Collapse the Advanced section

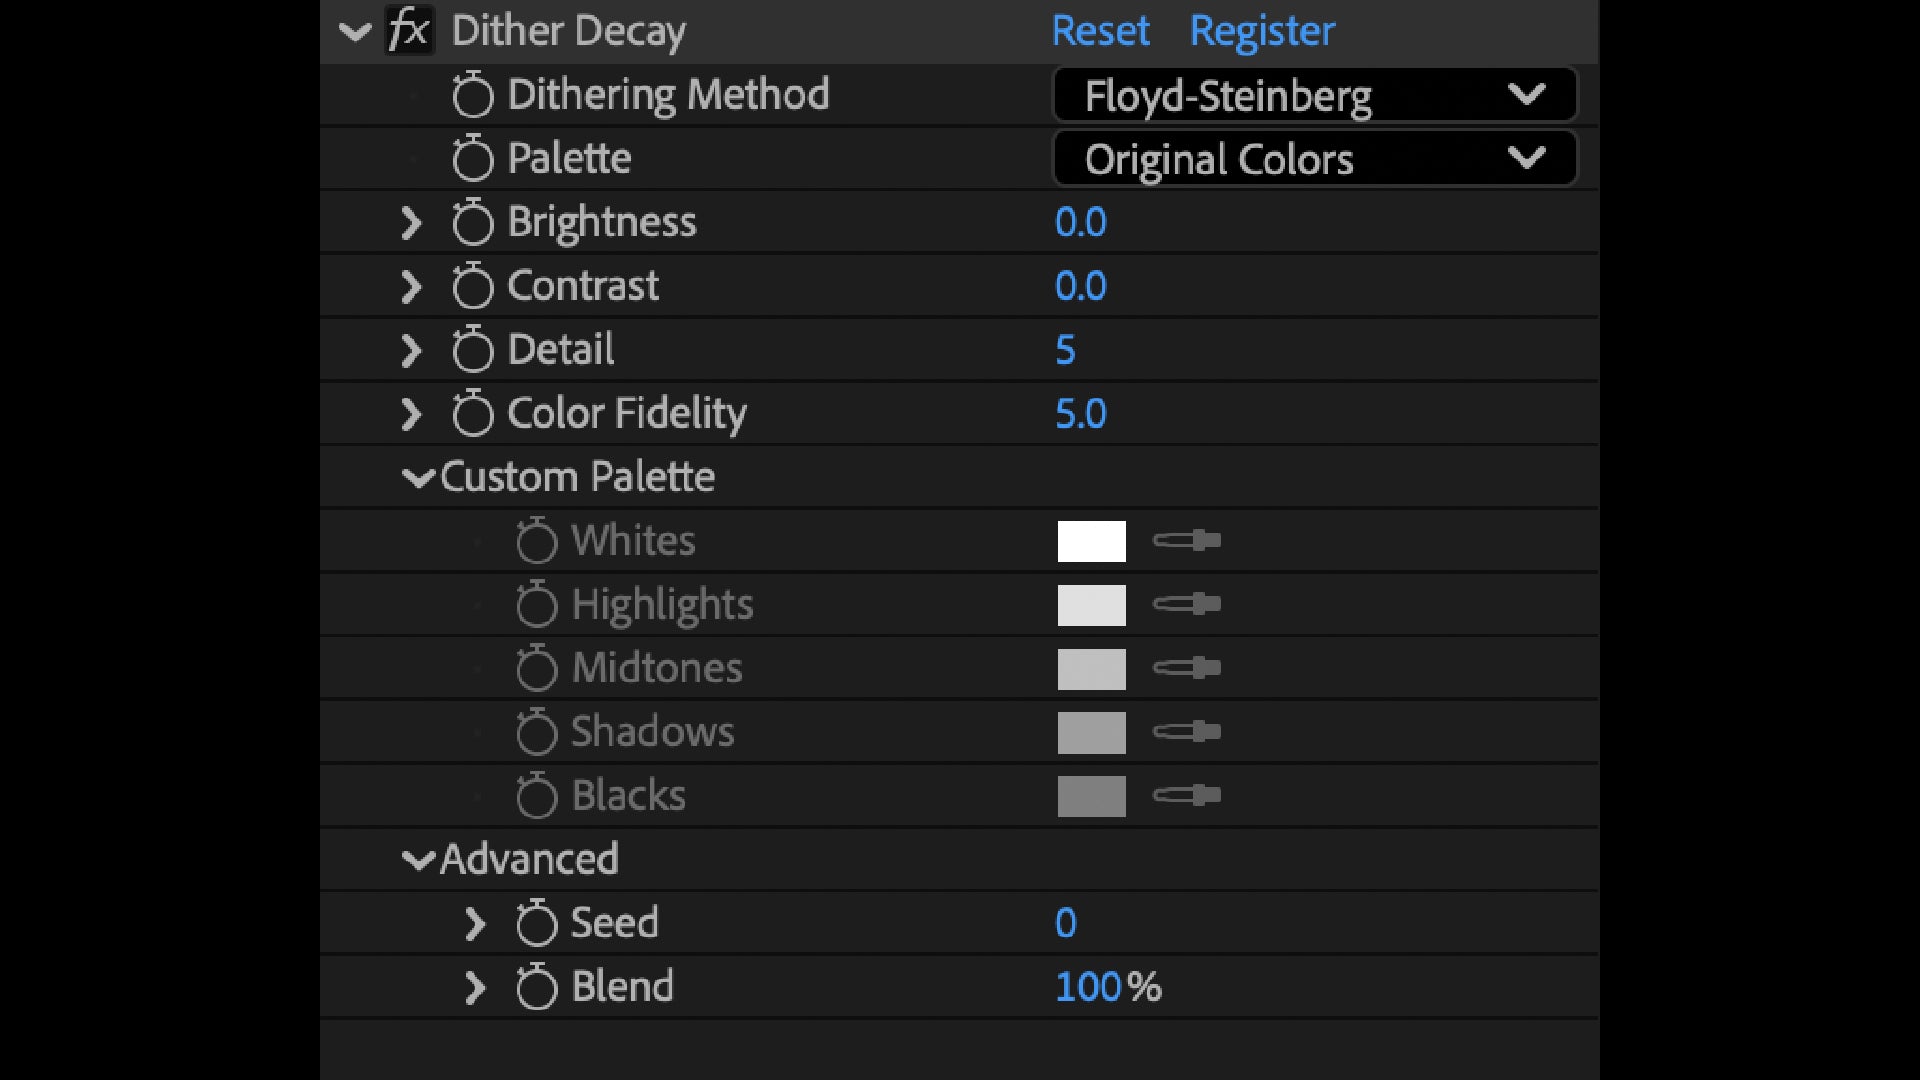(418, 860)
